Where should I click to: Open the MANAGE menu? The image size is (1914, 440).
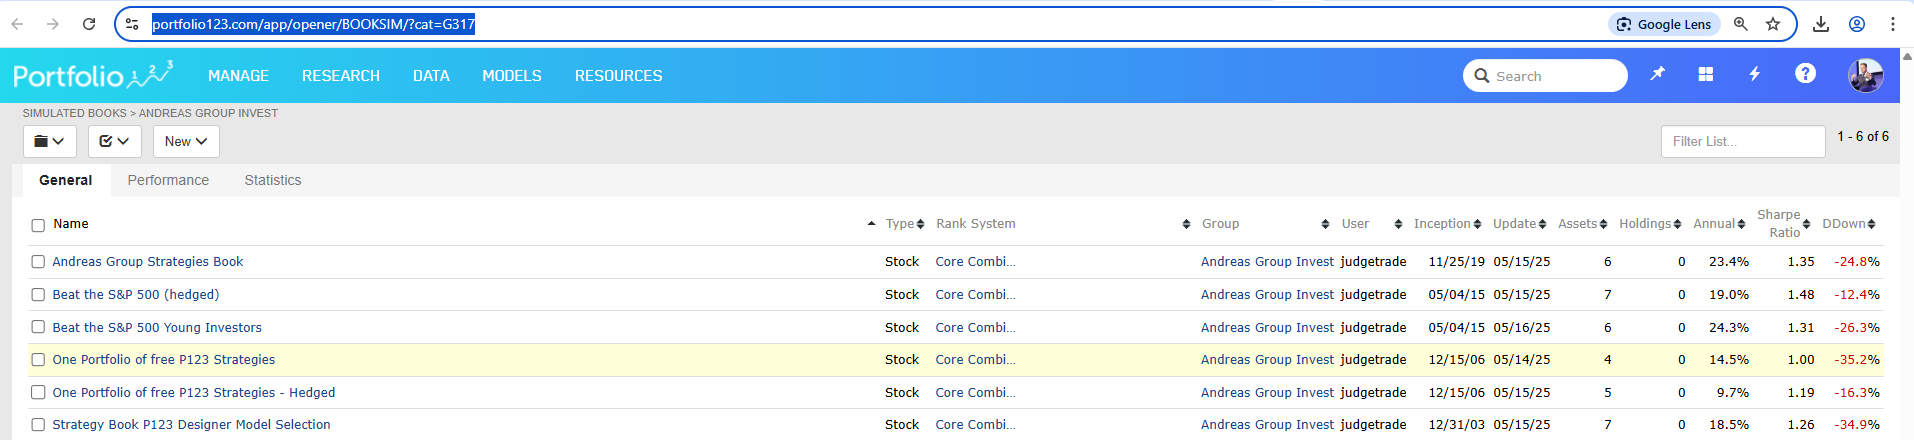[238, 76]
